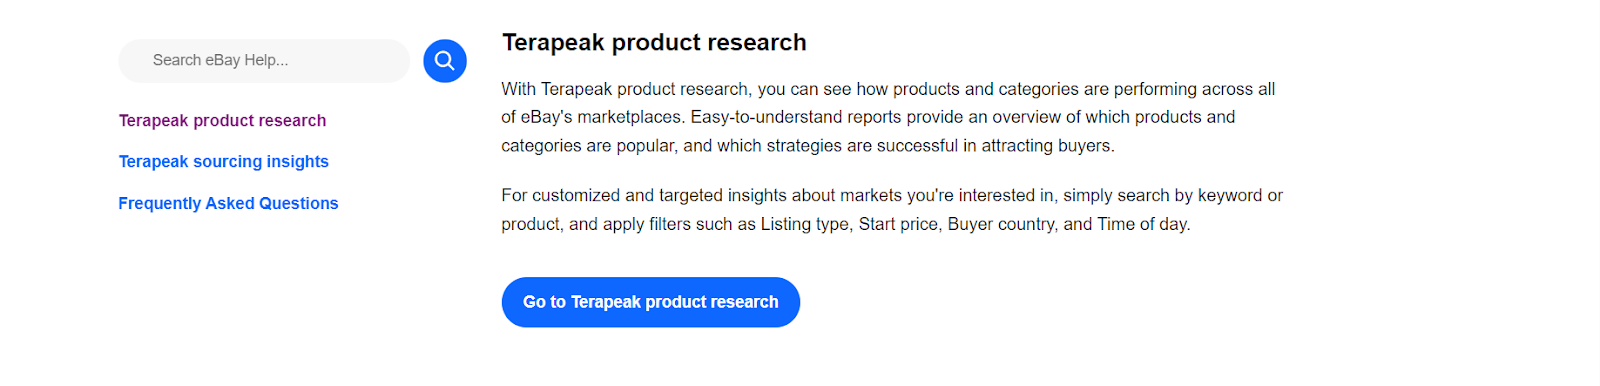
Task: Select the Terapeak product research main heading
Action: pyautogui.click(x=654, y=43)
